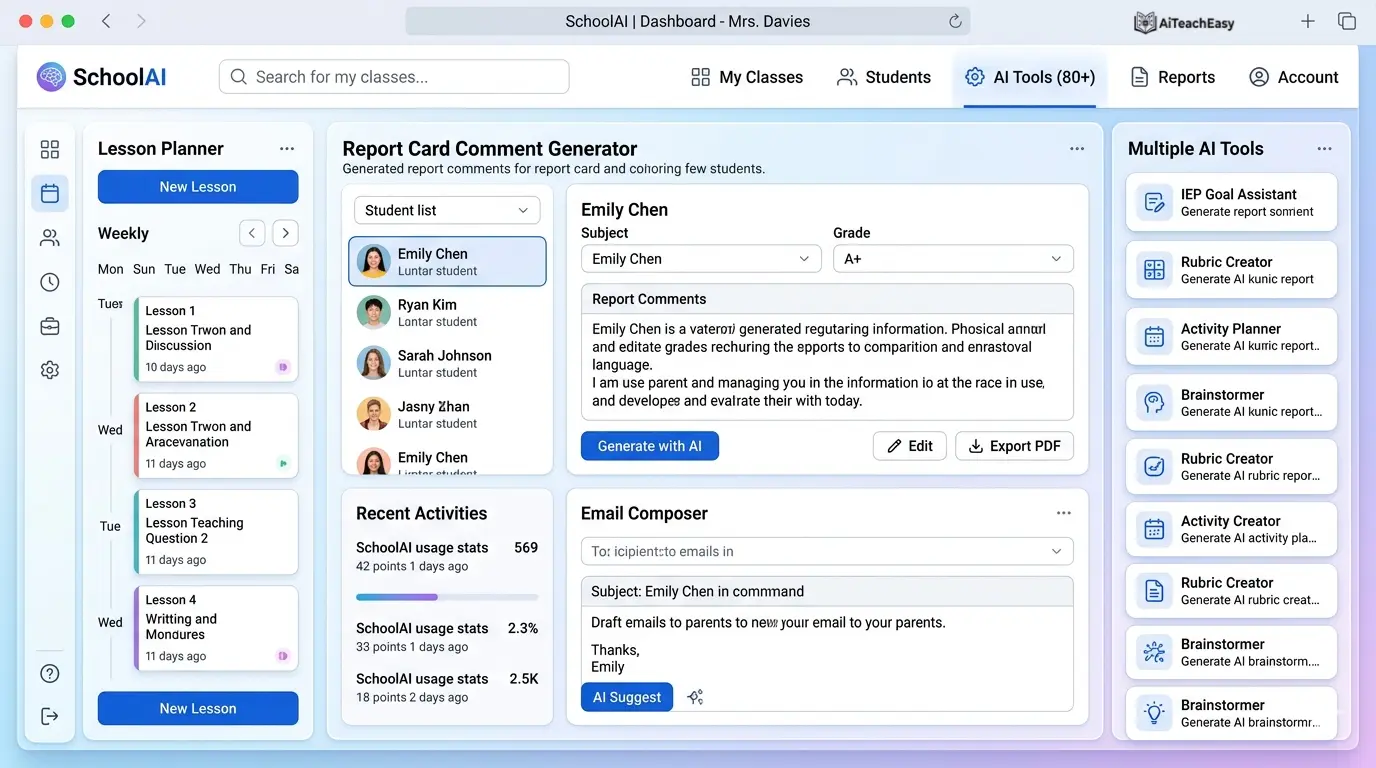Click the clock history icon in sidebar
This screenshot has height=768, width=1376.
50,281
